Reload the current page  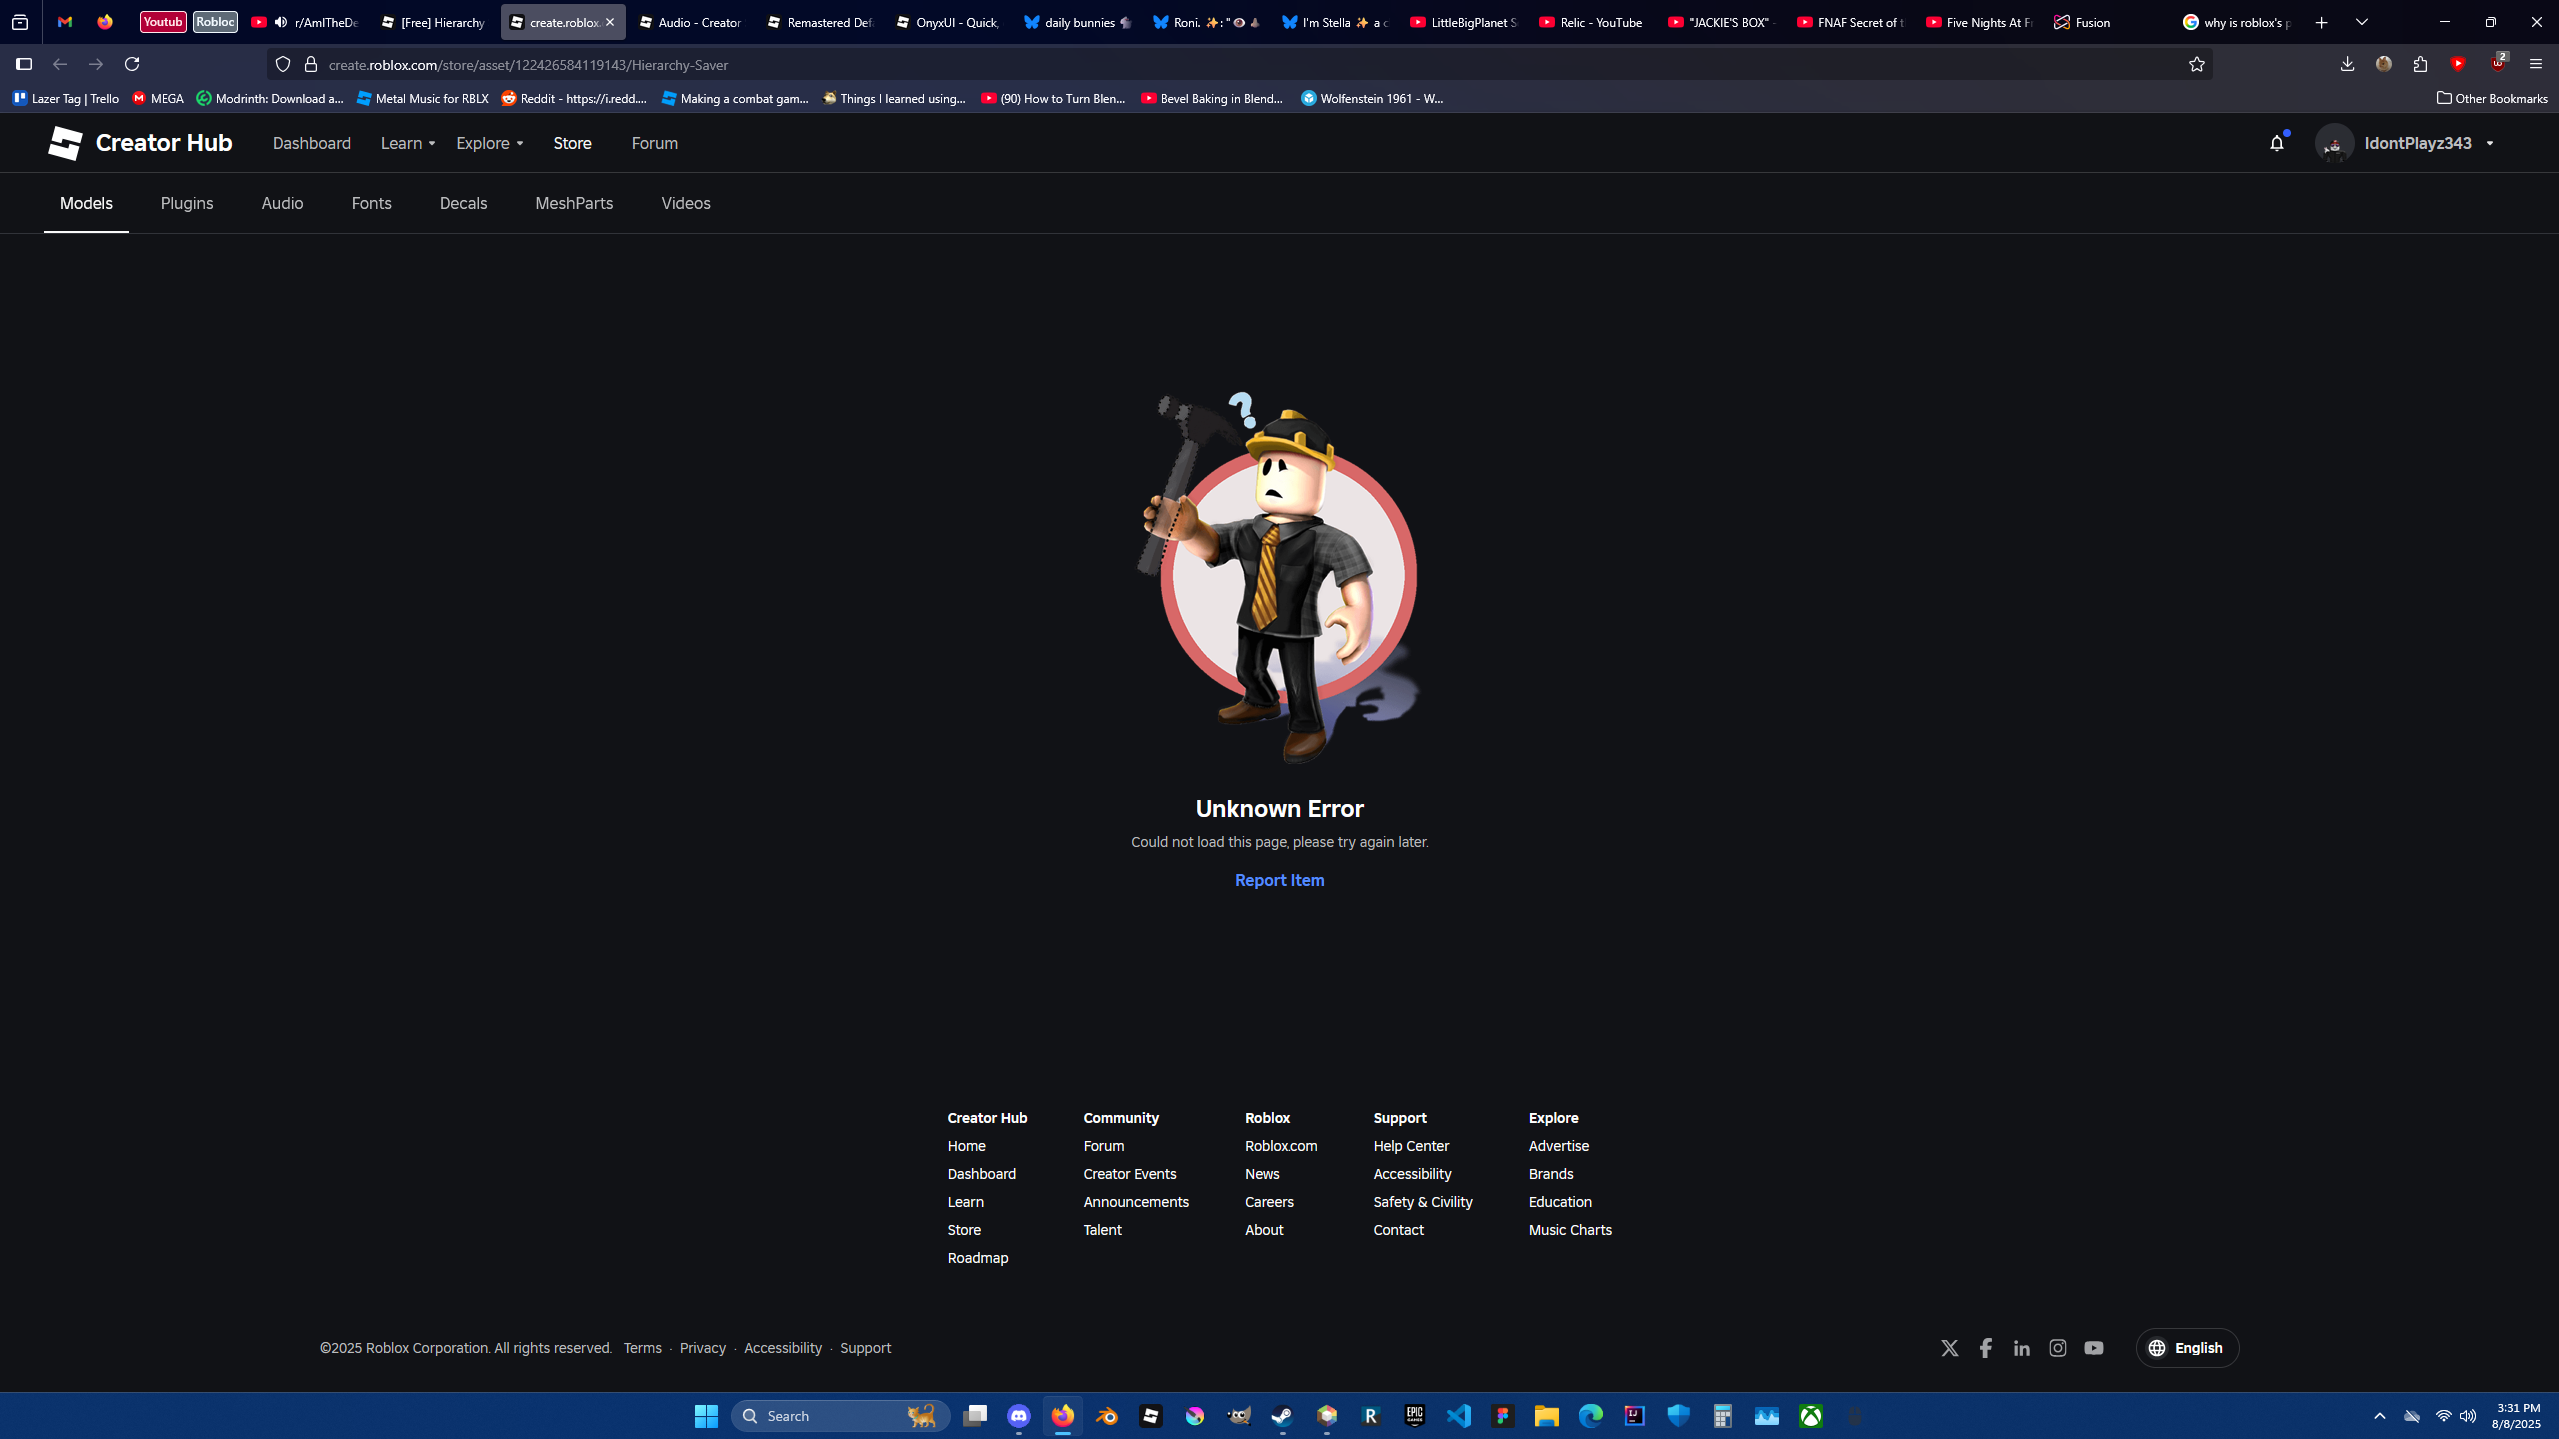coord(132,64)
